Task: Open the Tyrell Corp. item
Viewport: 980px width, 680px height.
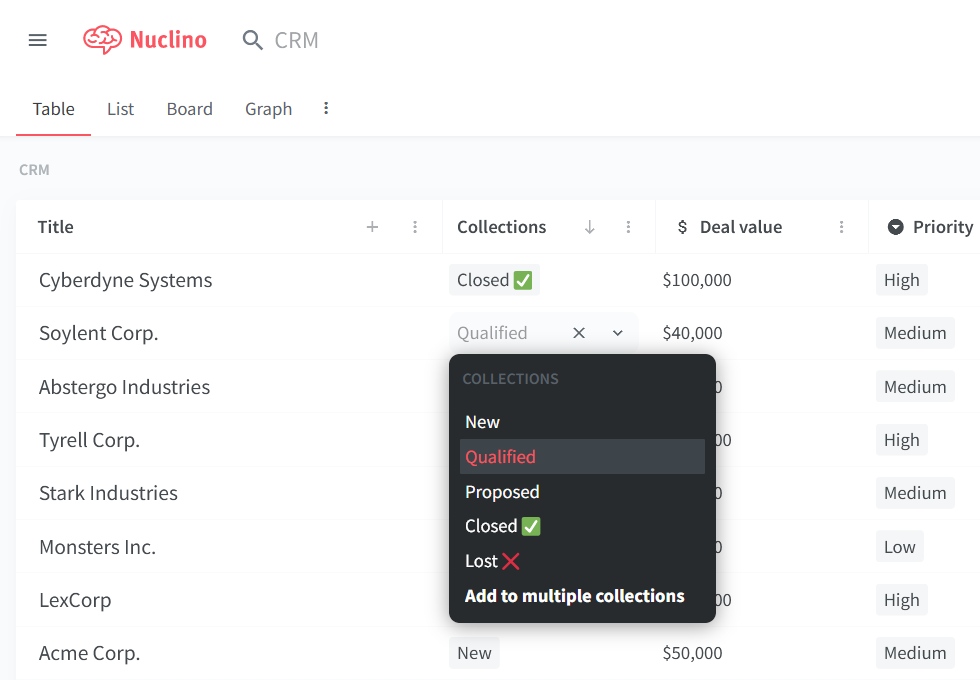Action: (89, 440)
